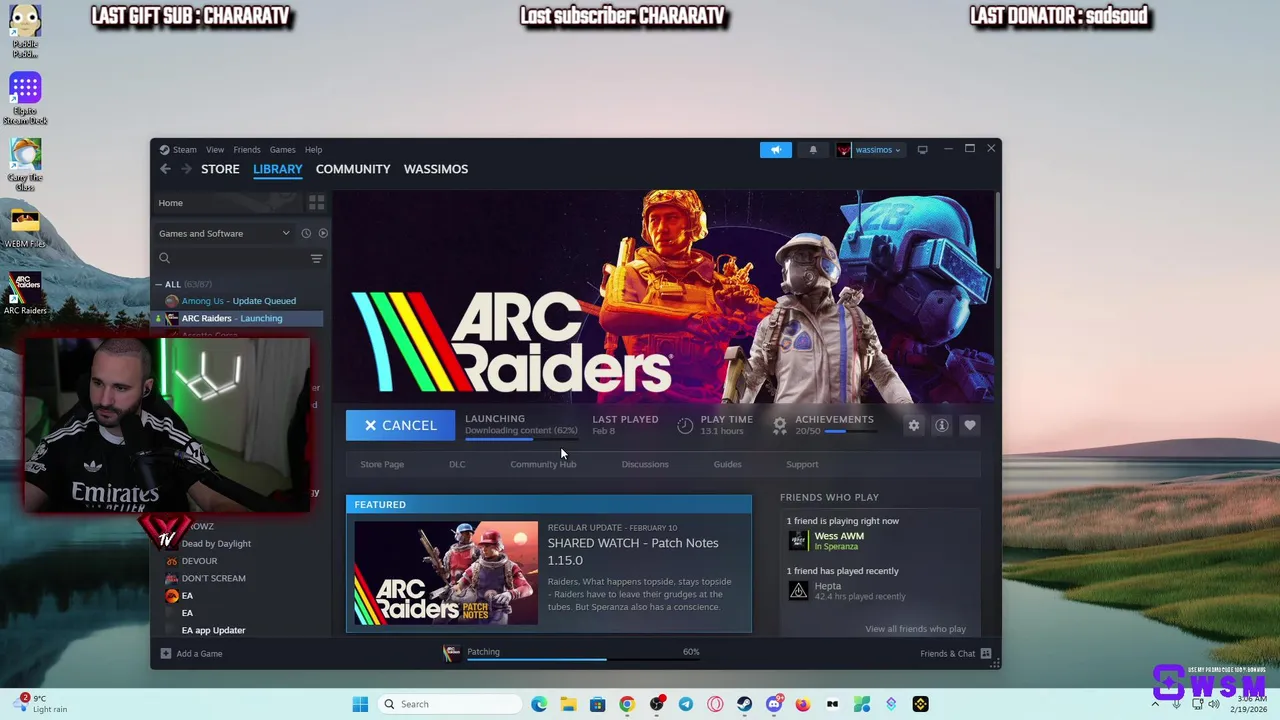
Task: Open Steam icon in taskbar
Action: [744, 704]
